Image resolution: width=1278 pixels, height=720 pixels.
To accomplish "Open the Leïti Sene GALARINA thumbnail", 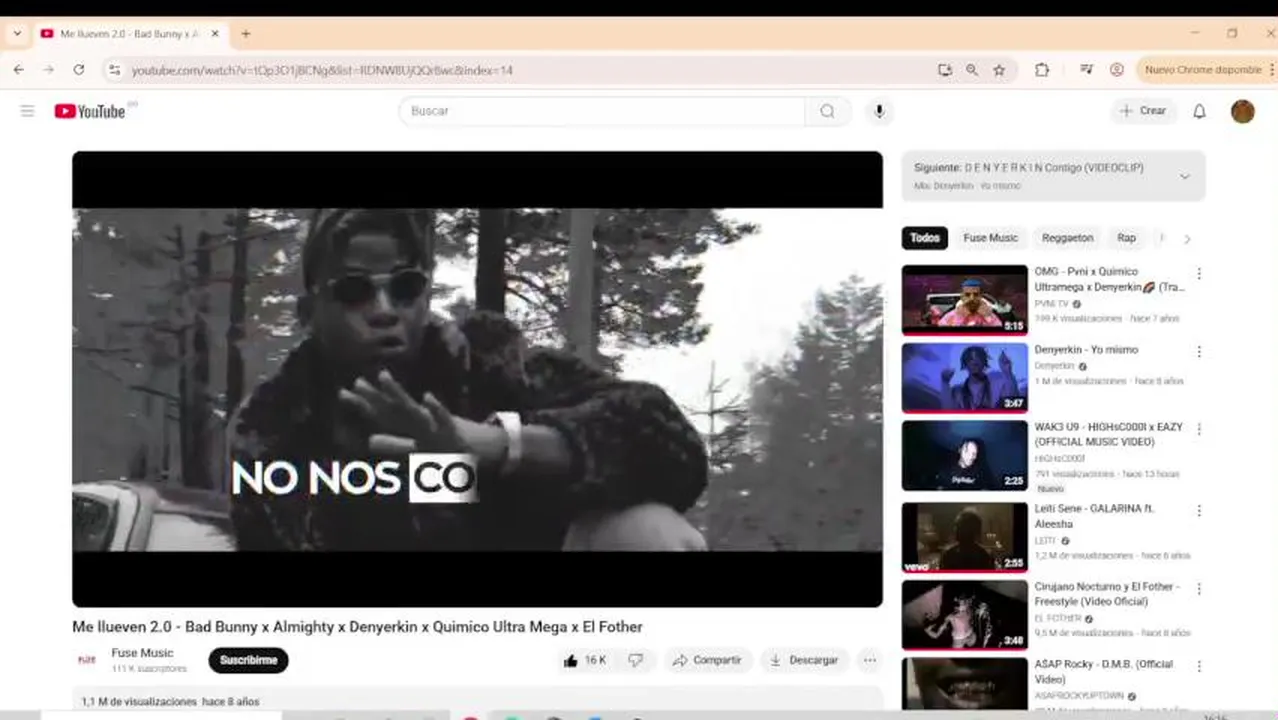I will pos(965,537).
